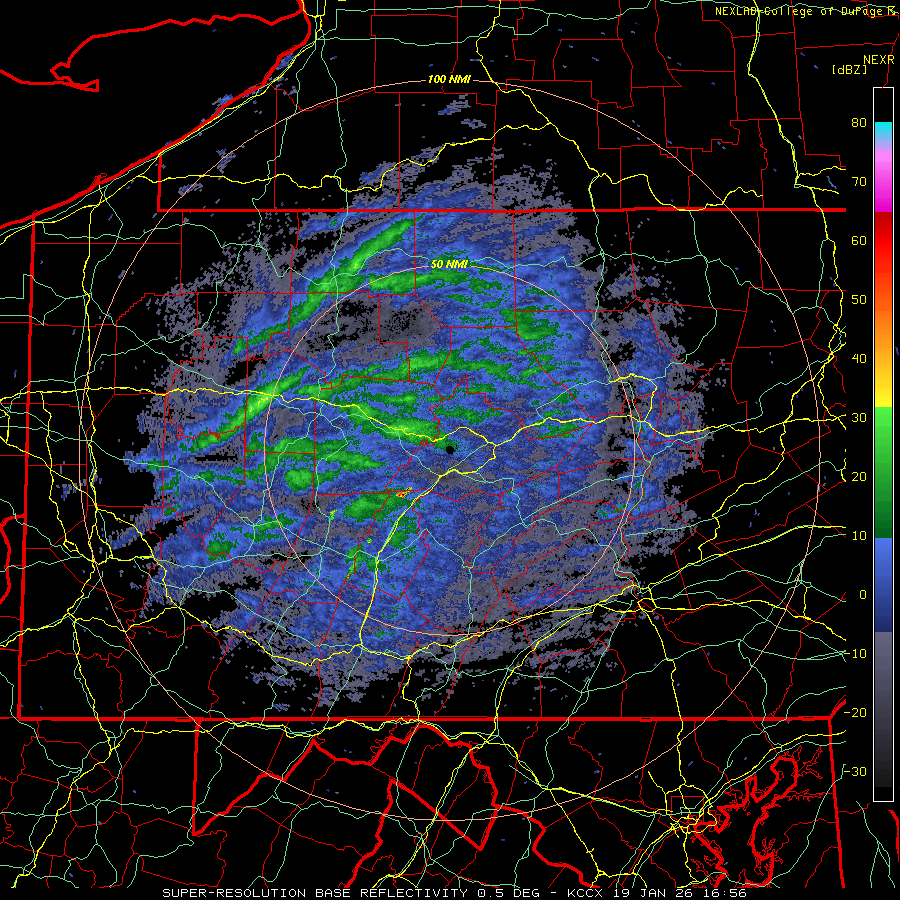Click the 0 value on the dBZ scale
This screenshot has width=900, height=900.
(x=863, y=595)
